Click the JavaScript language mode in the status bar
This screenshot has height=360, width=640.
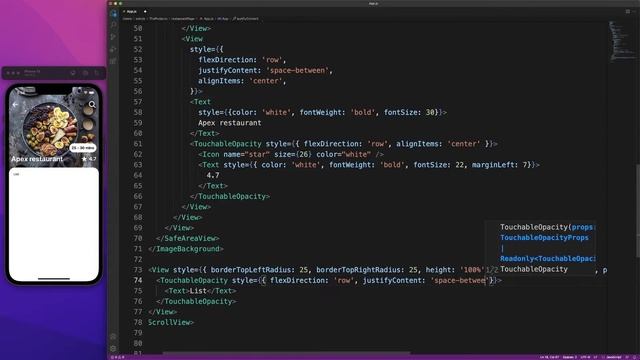click(x=613, y=357)
